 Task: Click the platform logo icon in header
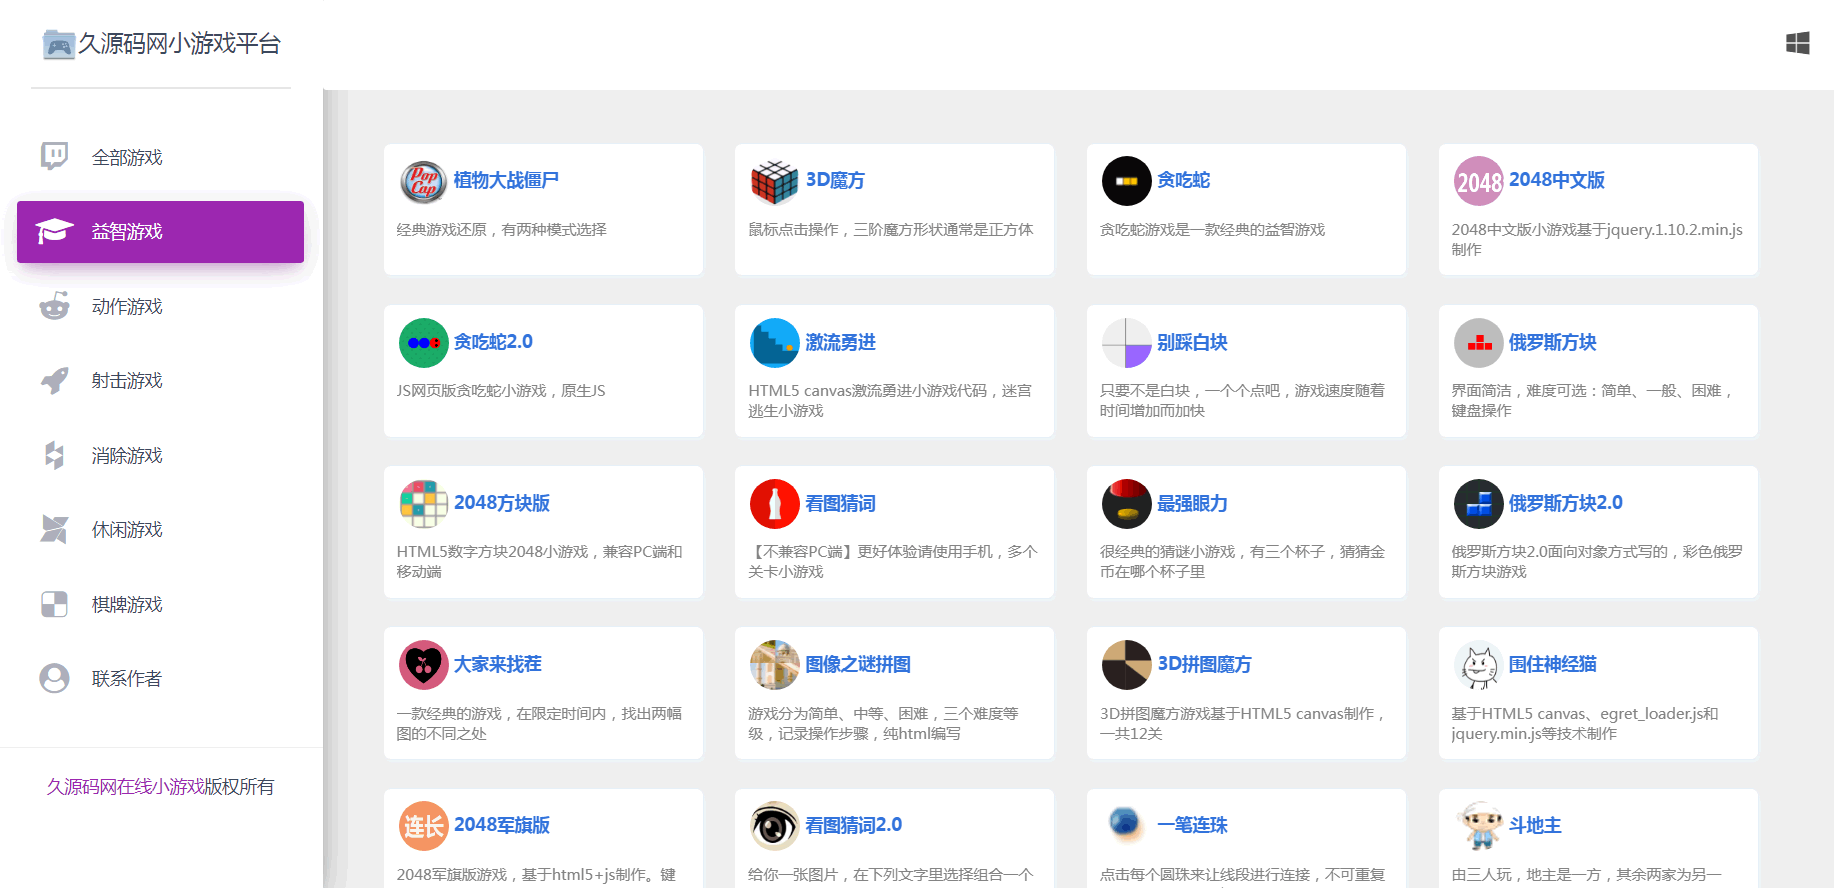tap(59, 44)
